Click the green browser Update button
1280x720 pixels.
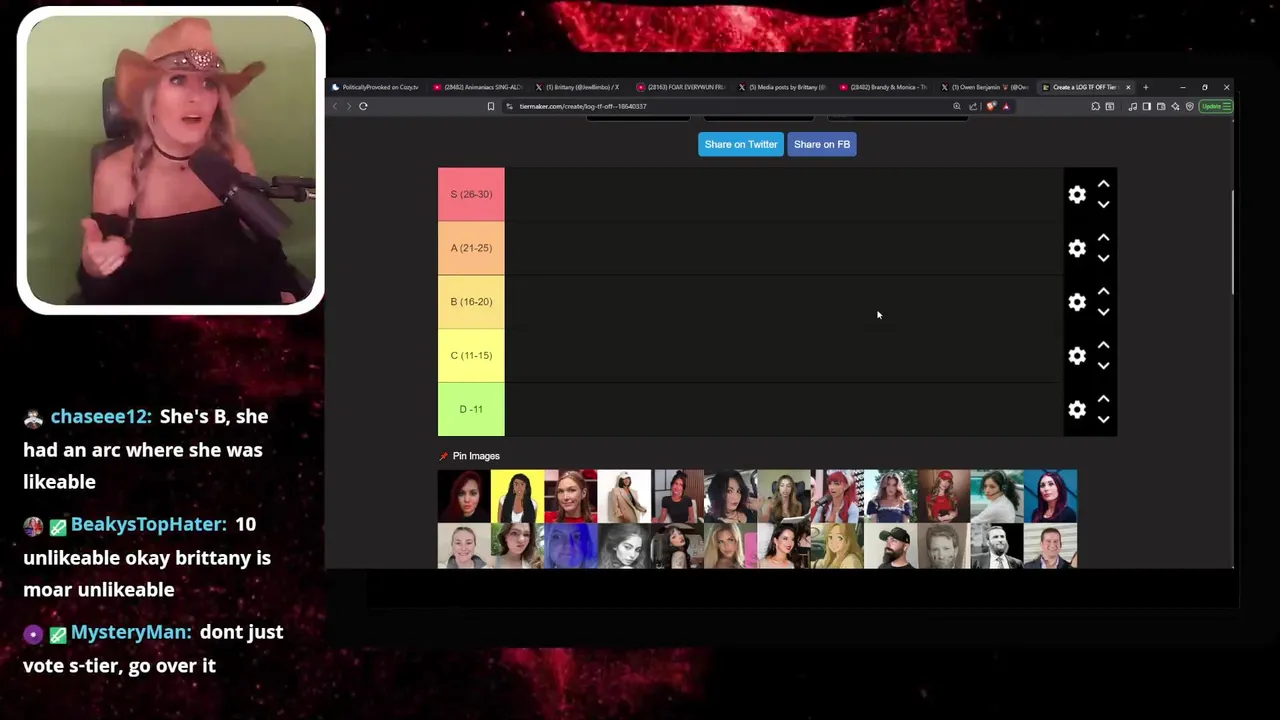coord(1215,106)
